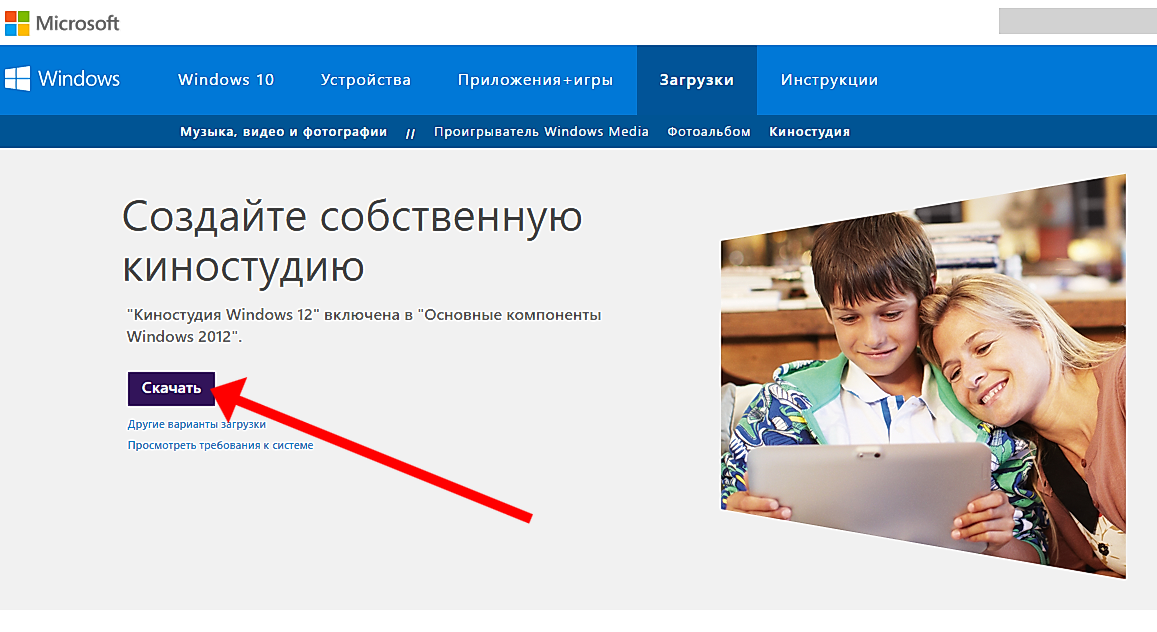This screenshot has width=1157, height=632.
Task: Click the white Windows logo icon
Action: point(17,80)
